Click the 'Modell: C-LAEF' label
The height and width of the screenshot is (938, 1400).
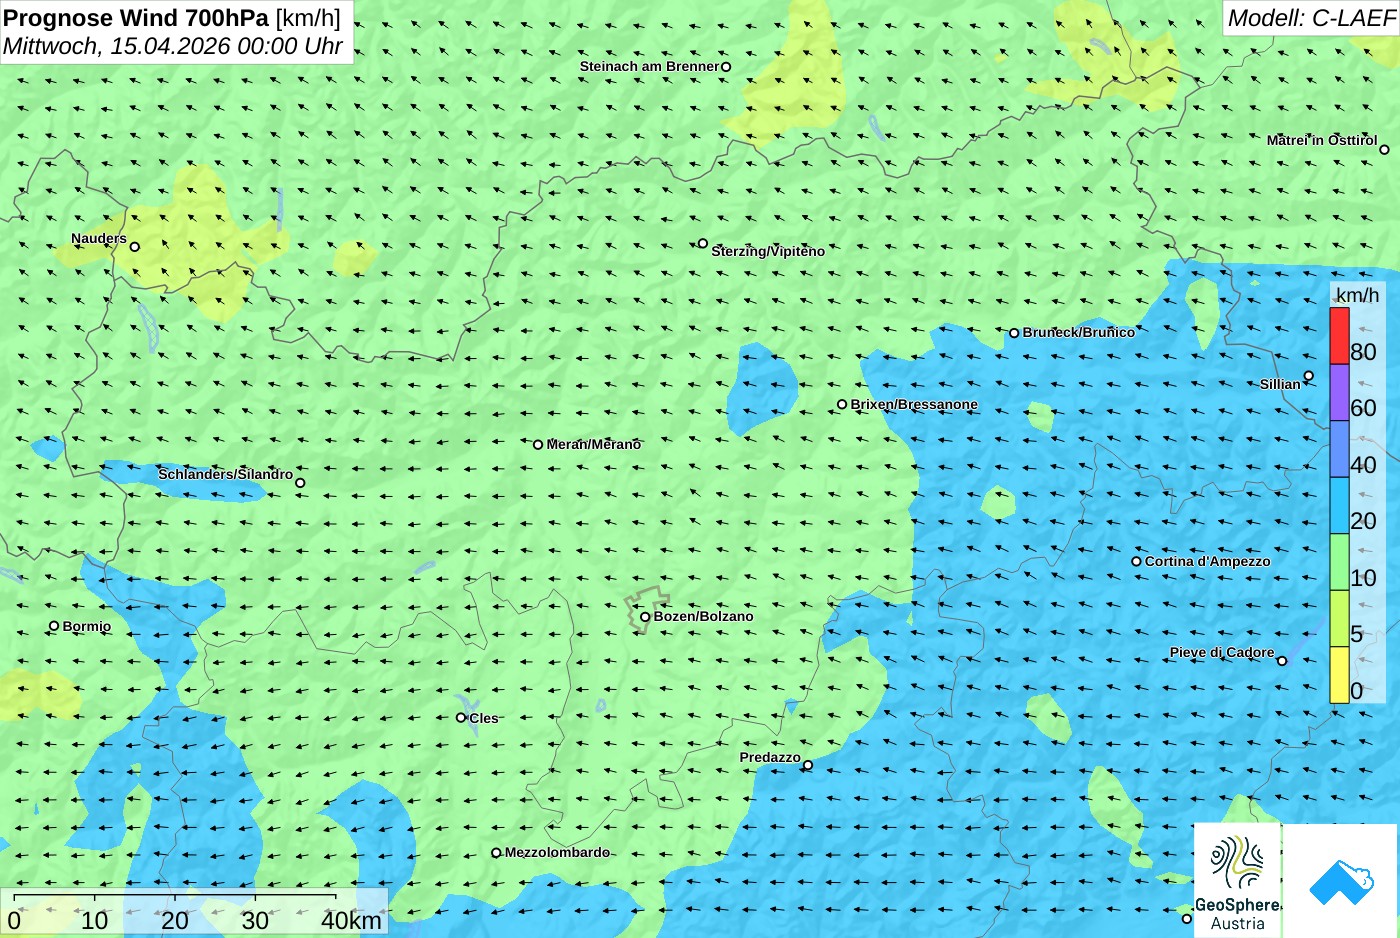[x=1310, y=18]
